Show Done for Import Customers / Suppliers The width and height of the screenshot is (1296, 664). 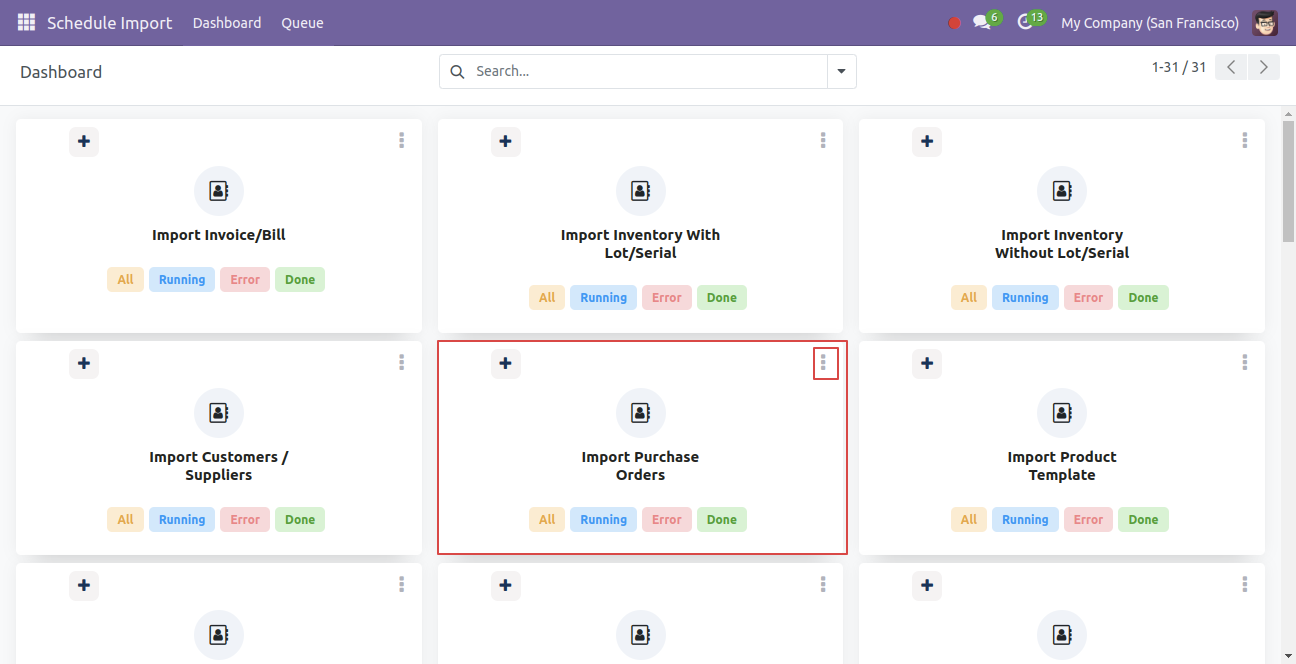300,520
